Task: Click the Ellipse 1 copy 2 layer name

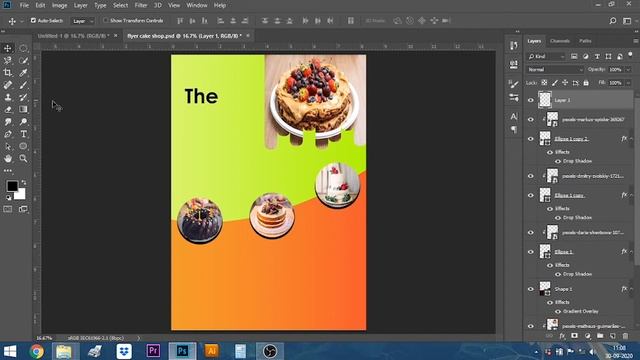Action: (x=571, y=139)
